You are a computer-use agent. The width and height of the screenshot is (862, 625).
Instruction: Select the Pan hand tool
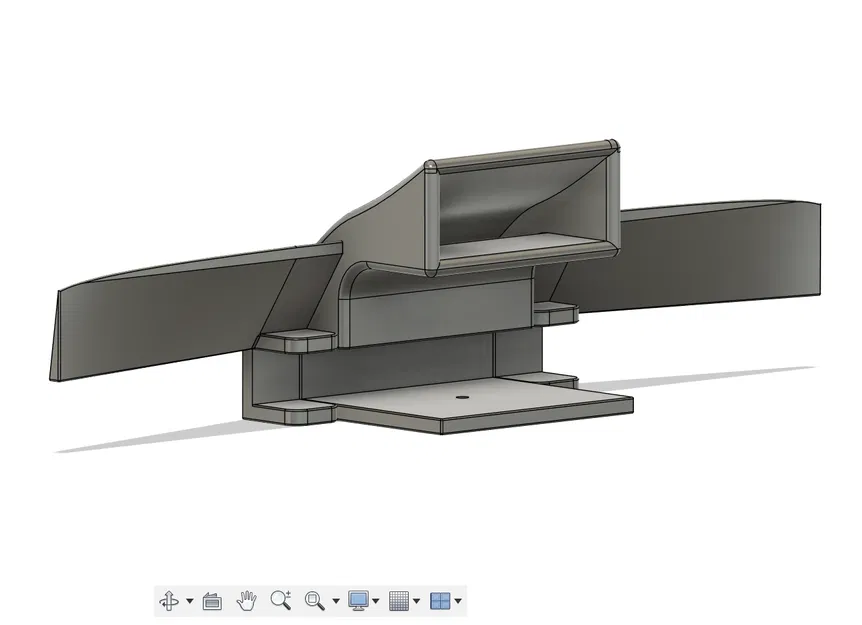tap(247, 601)
